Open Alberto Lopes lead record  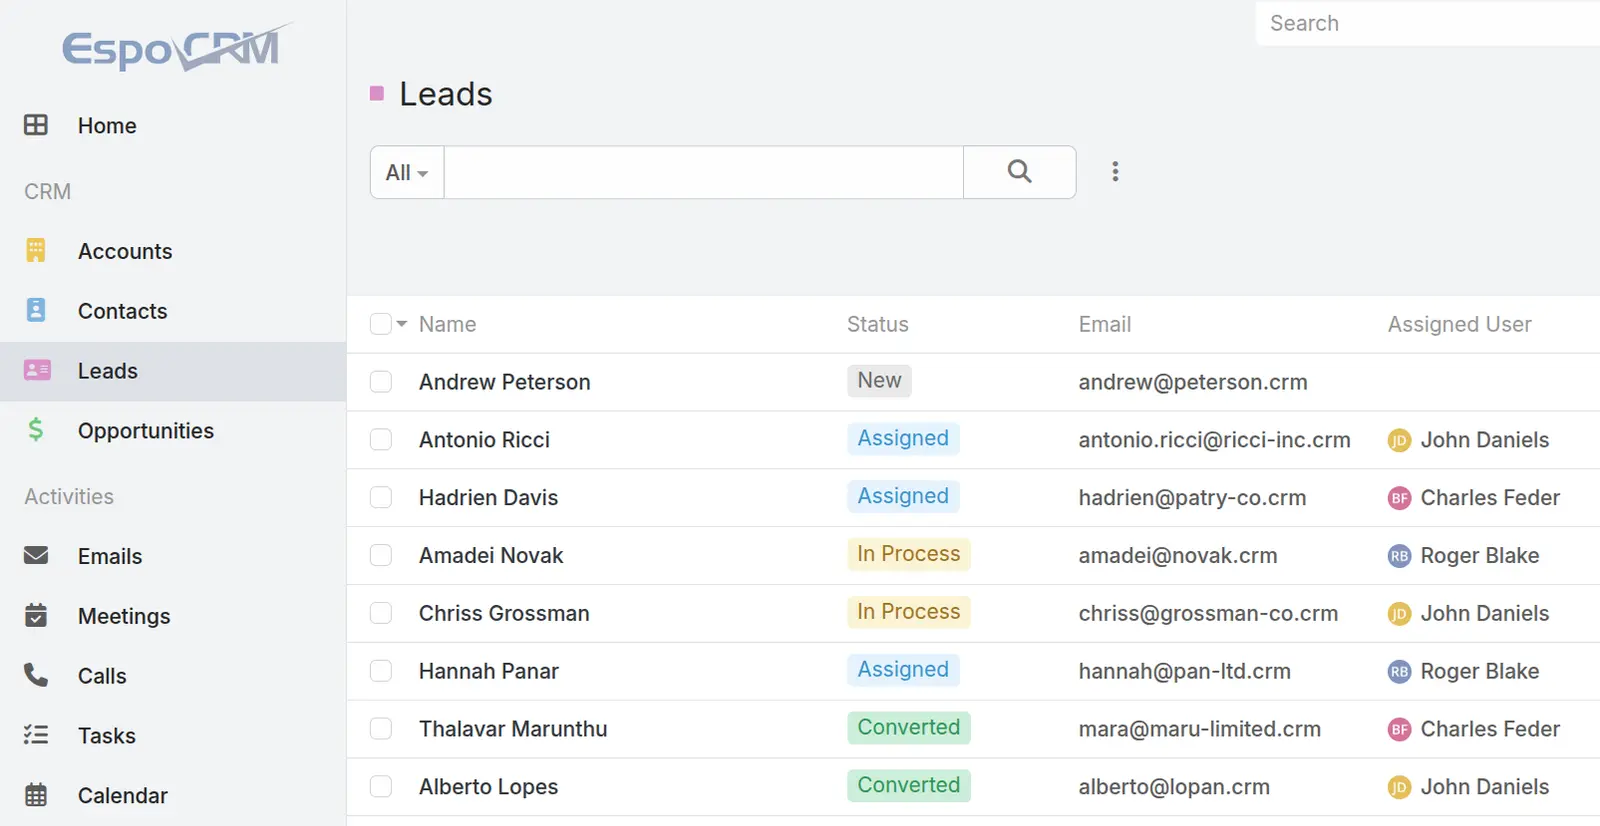pyautogui.click(x=488, y=788)
